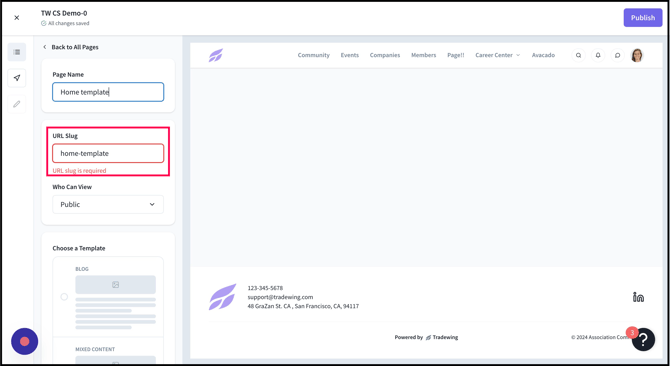Open the Companies nav item
Image resolution: width=670 pixels, height=366 pixels.
coord(385,55)
